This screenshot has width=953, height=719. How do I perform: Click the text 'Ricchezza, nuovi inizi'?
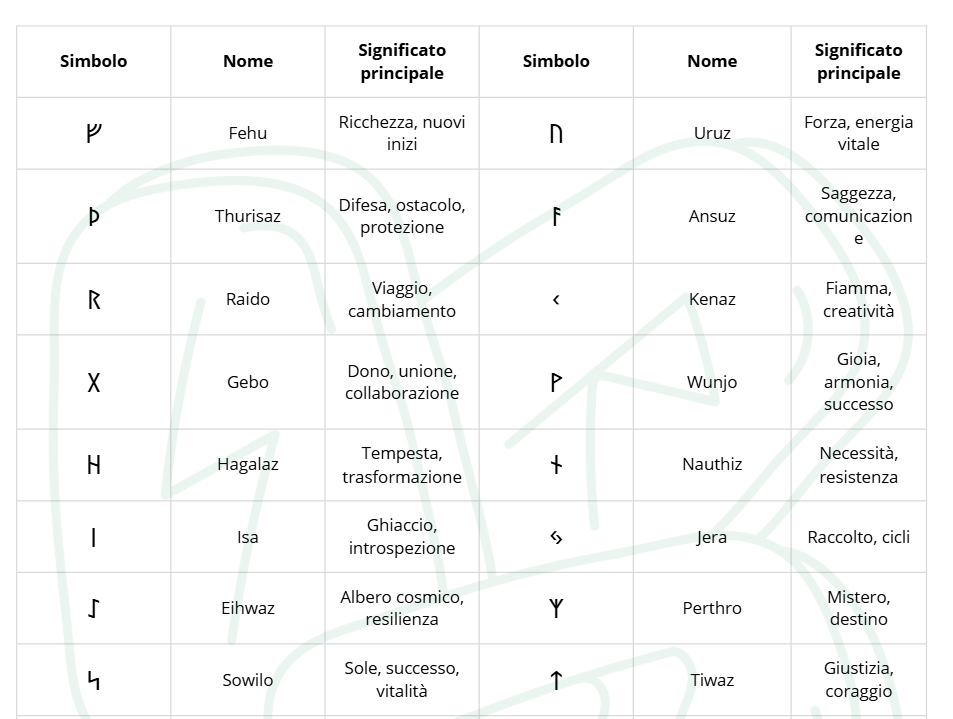click(x=402, y=133)
